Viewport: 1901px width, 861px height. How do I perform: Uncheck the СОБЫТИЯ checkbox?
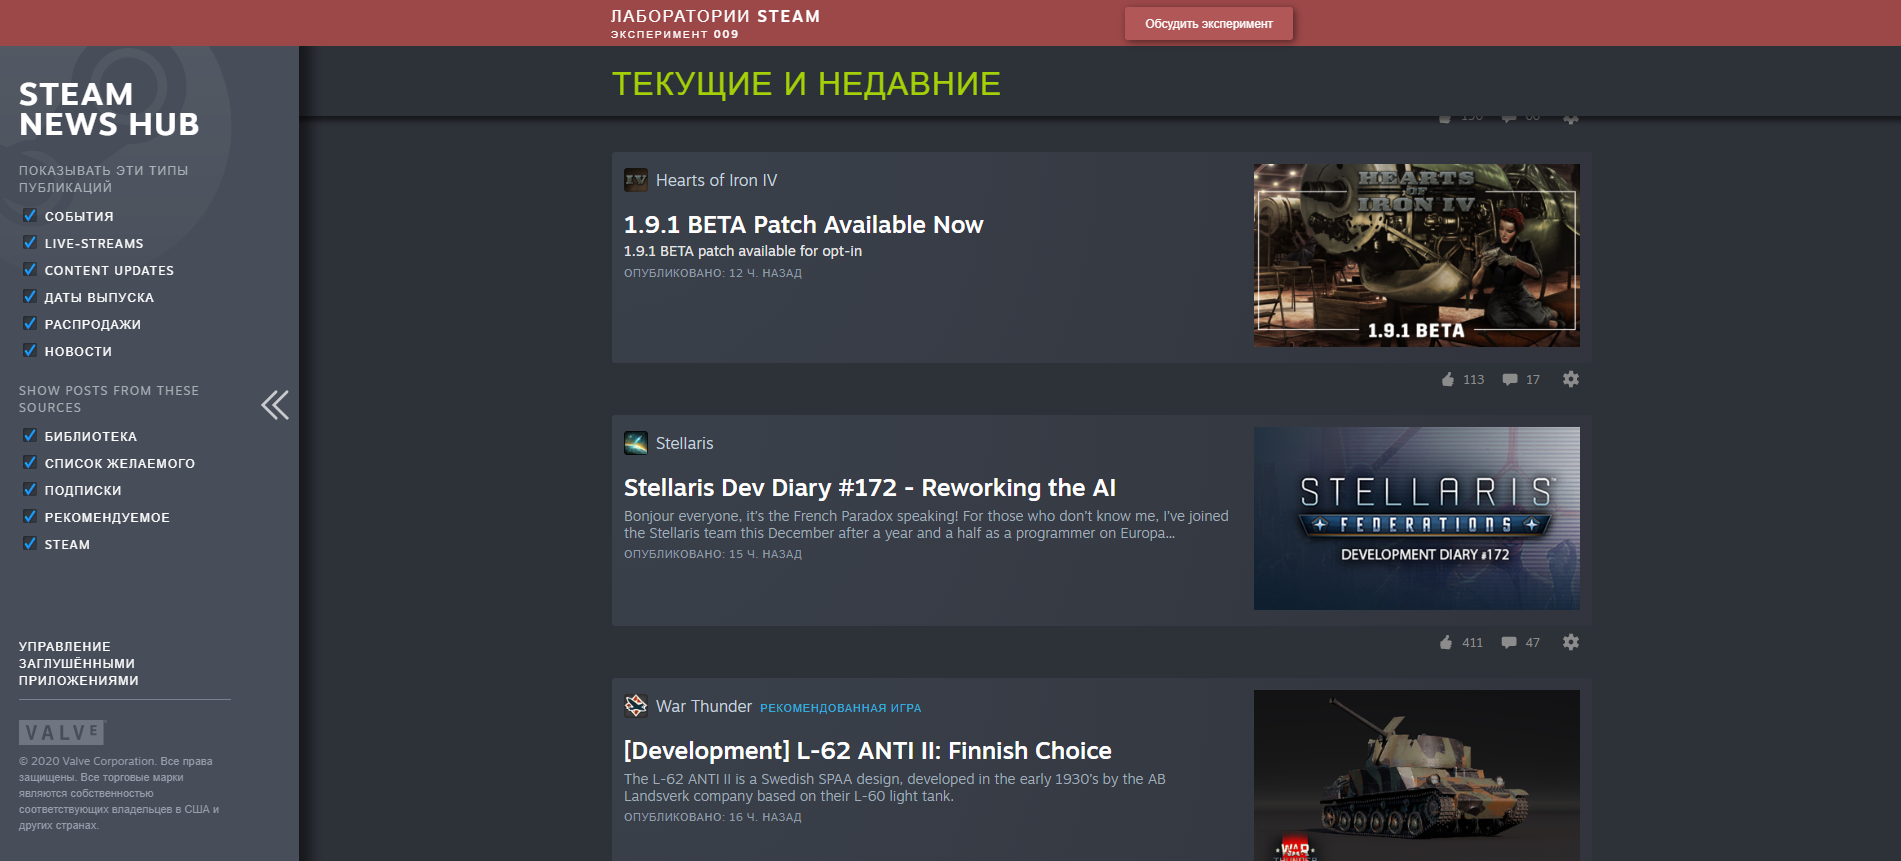point(30,216)
